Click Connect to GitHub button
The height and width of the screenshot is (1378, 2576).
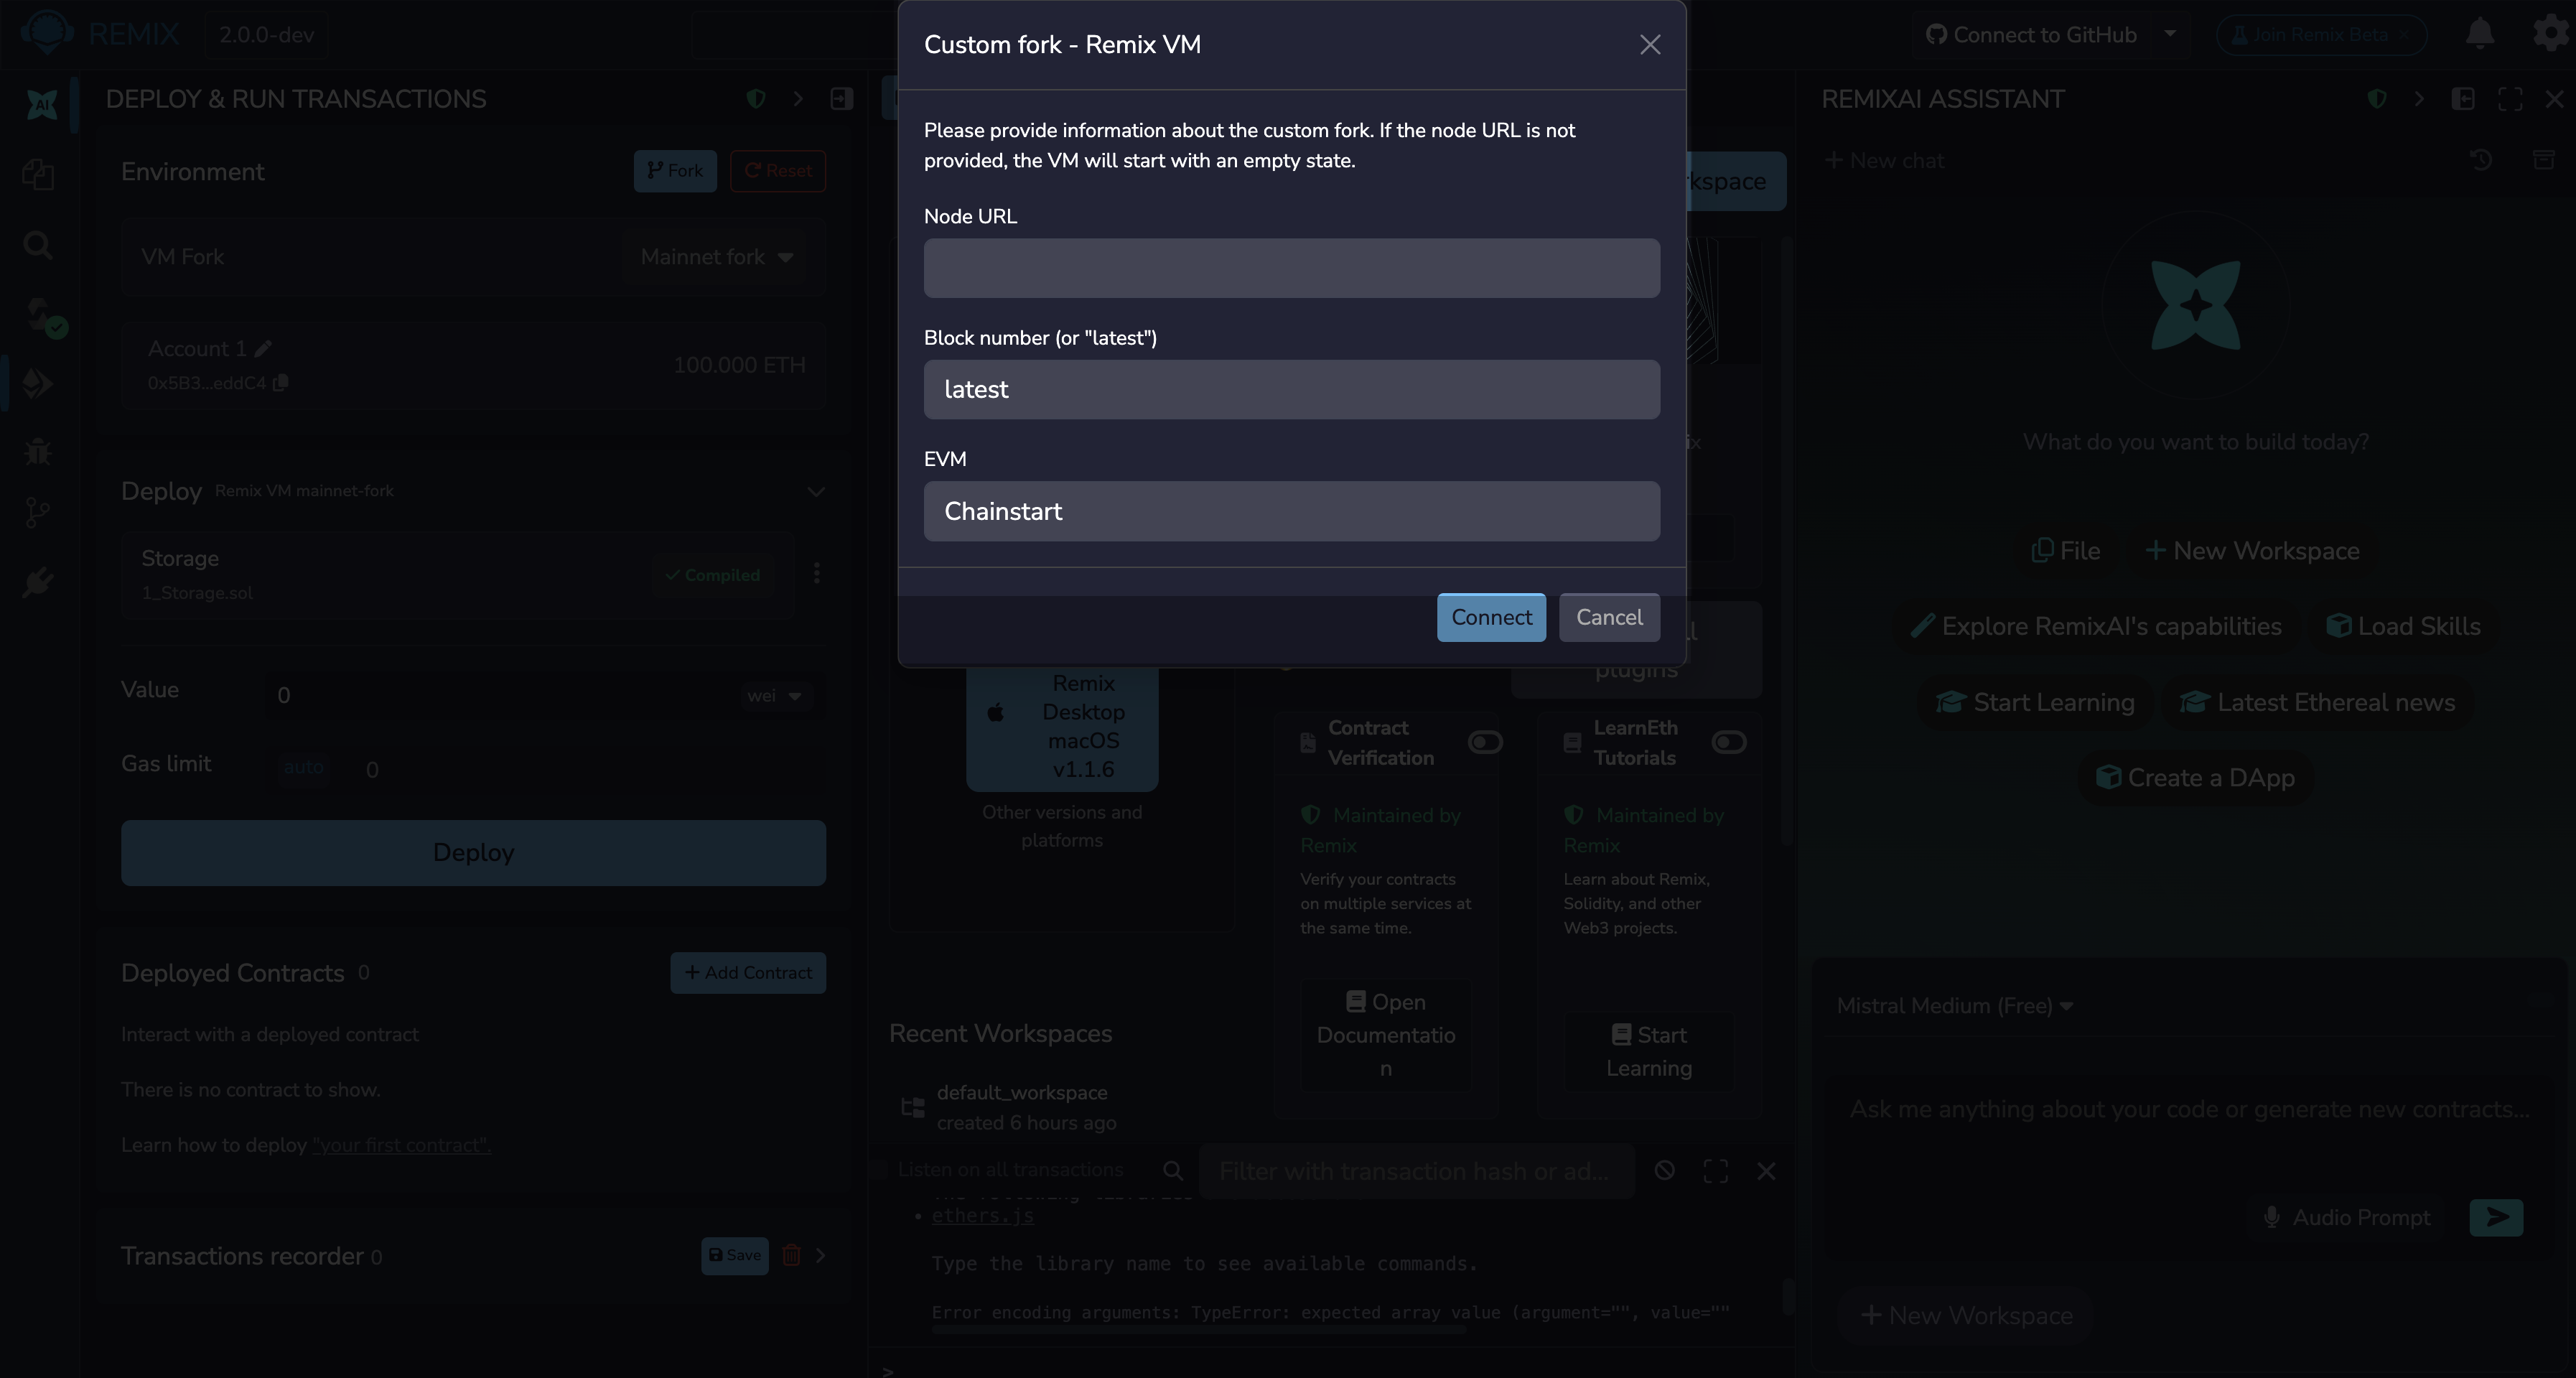coord(2031,35)
